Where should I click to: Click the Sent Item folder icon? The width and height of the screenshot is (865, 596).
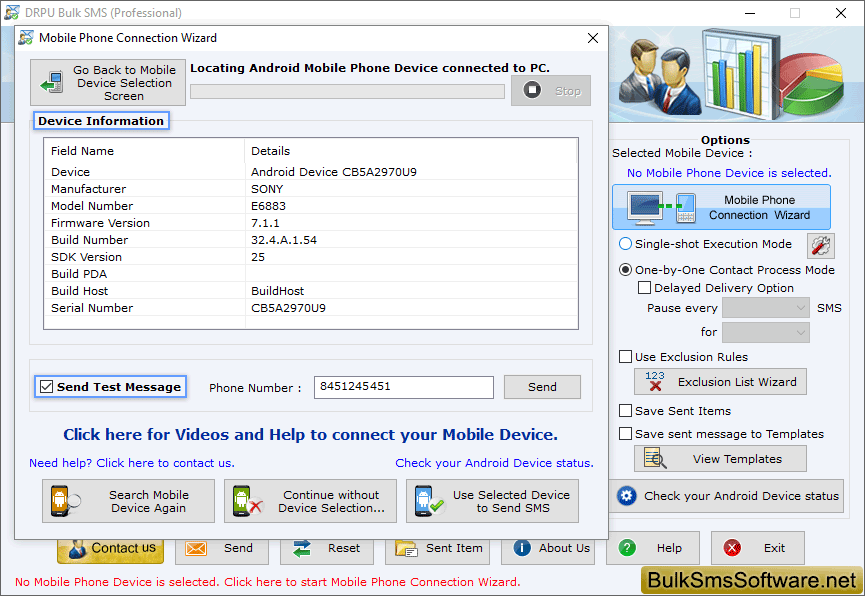[406, 549]
